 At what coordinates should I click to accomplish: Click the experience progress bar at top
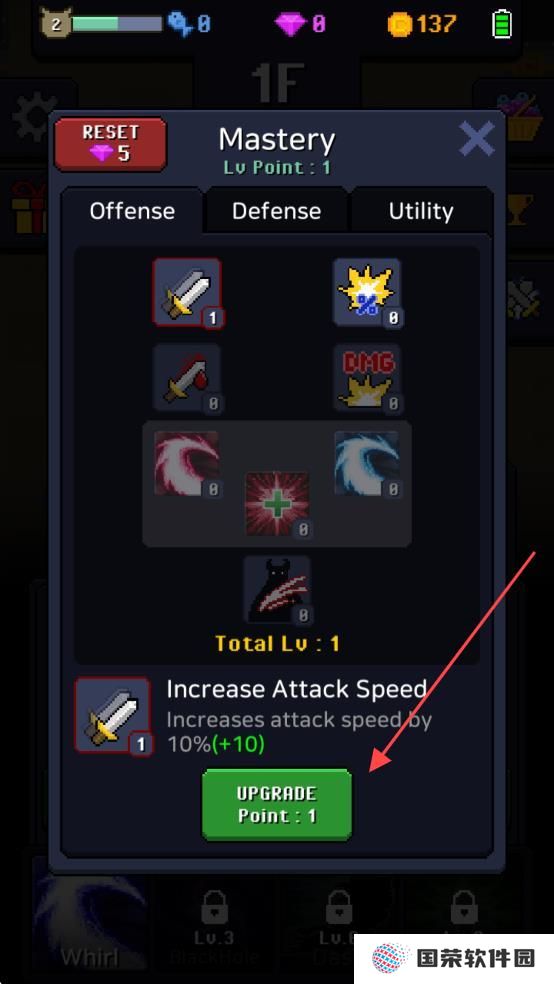[117, 24]
